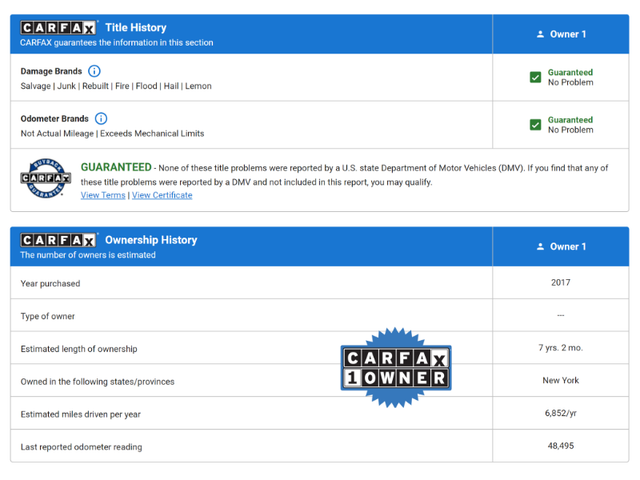Click 'Owned in the following states/provinces' label

[x=98, y=382]
